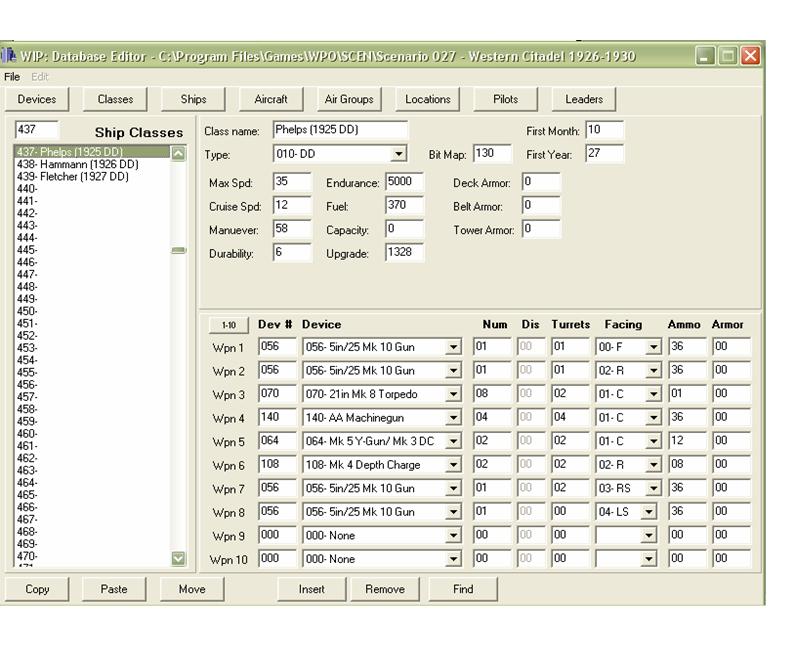Expand the Wpn 6 Depth Charge dropdown
The height and width of the screenshot is (672, 796).
pyautogui.click(x=453, y=465)
